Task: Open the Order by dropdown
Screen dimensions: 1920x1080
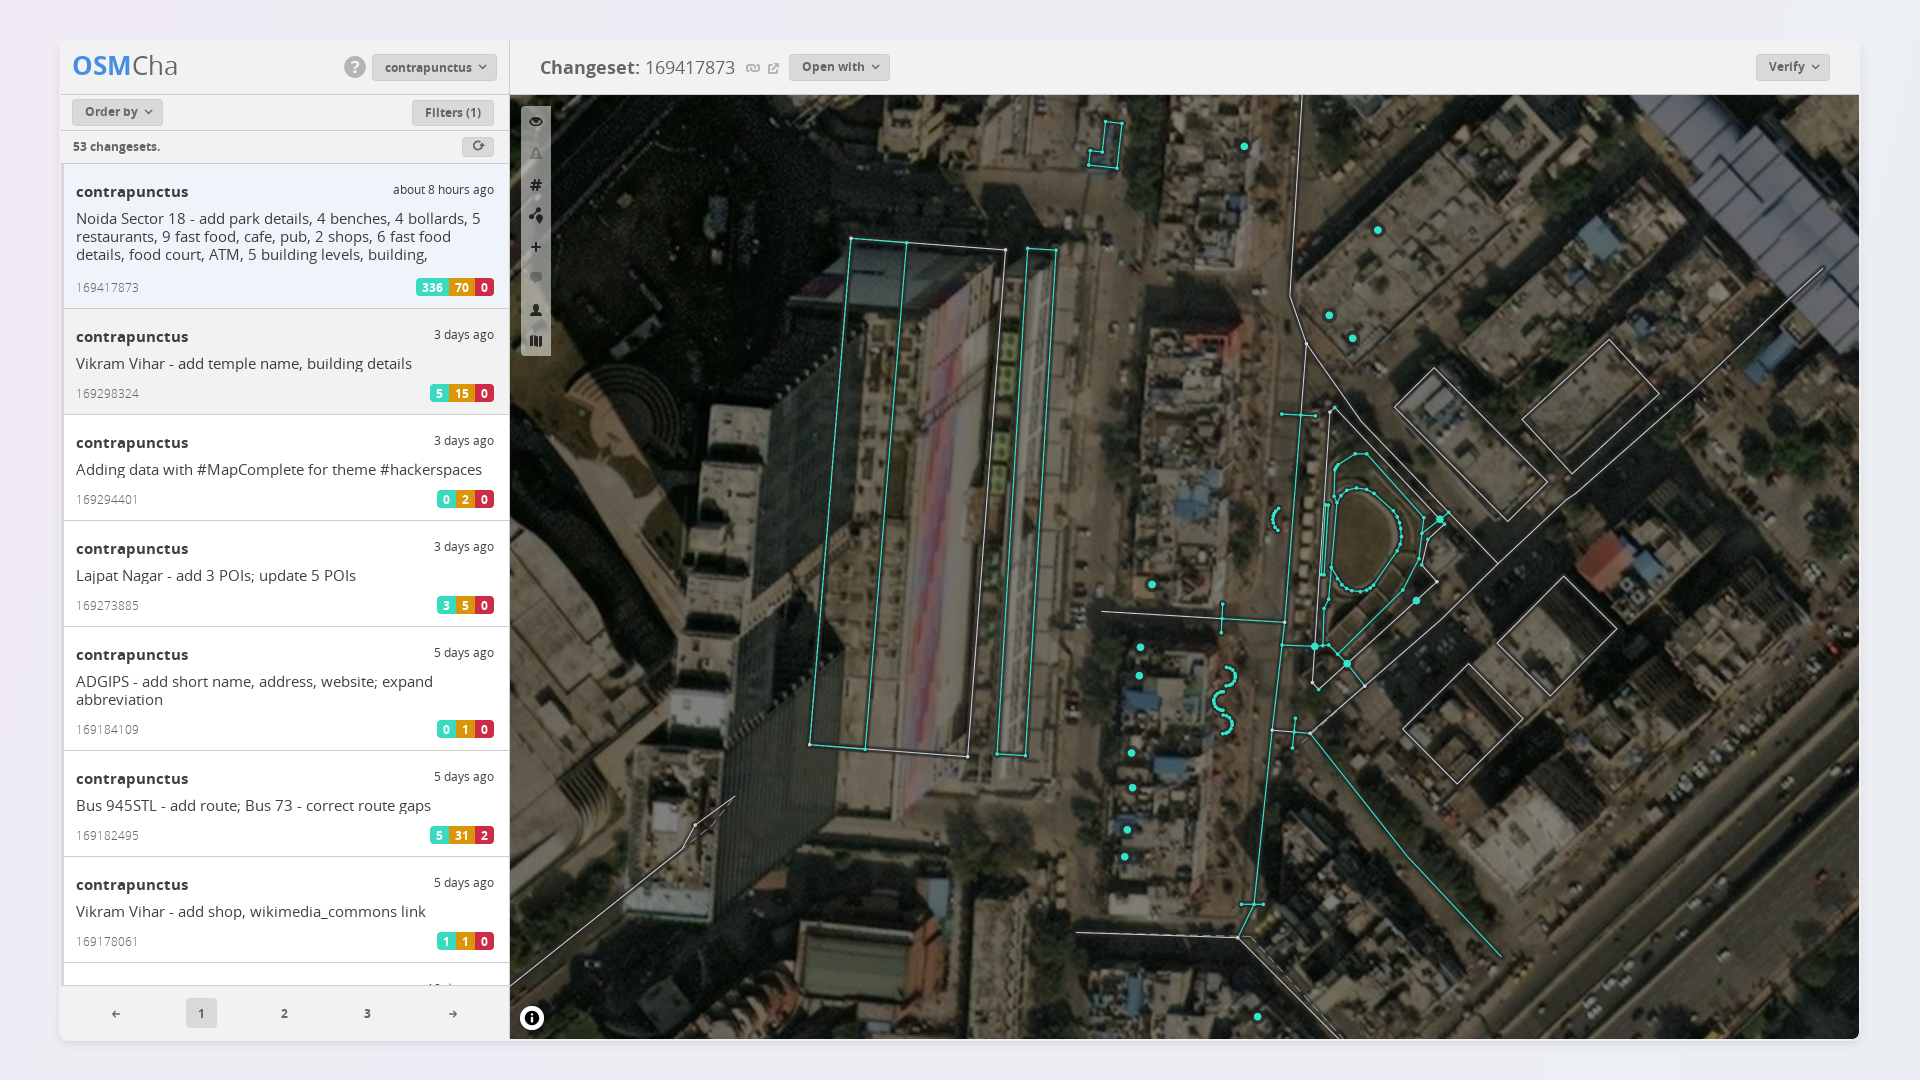Action: tap(117, 112)
